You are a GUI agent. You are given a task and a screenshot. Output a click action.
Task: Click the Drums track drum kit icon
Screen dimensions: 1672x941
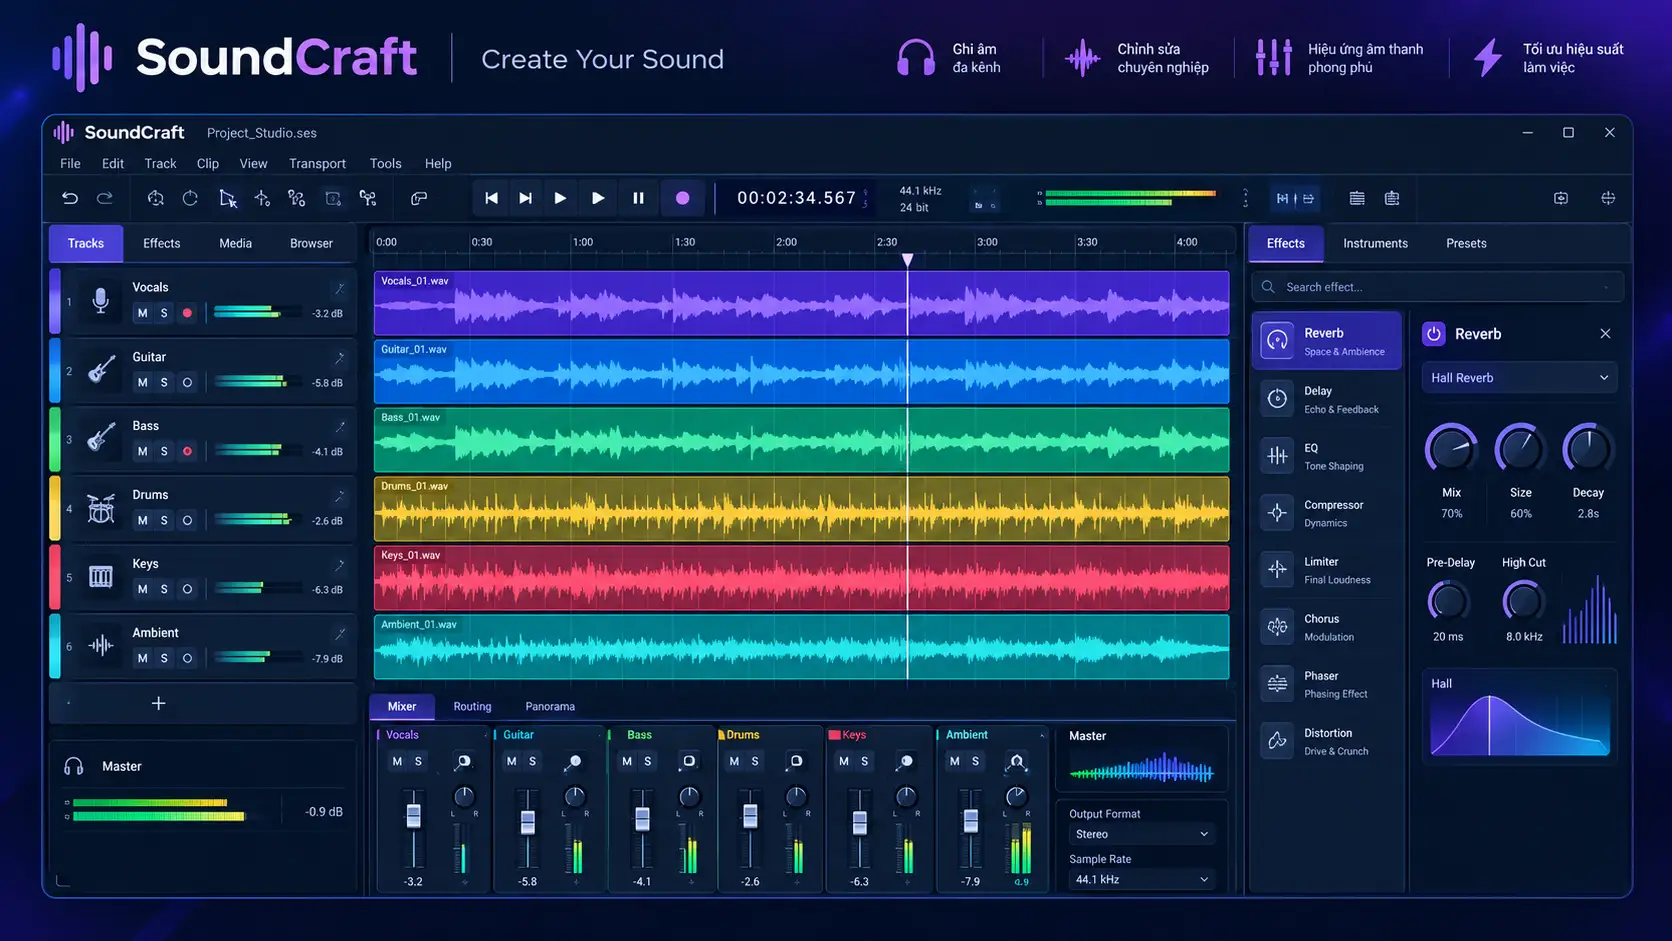[x=100, y=508]
